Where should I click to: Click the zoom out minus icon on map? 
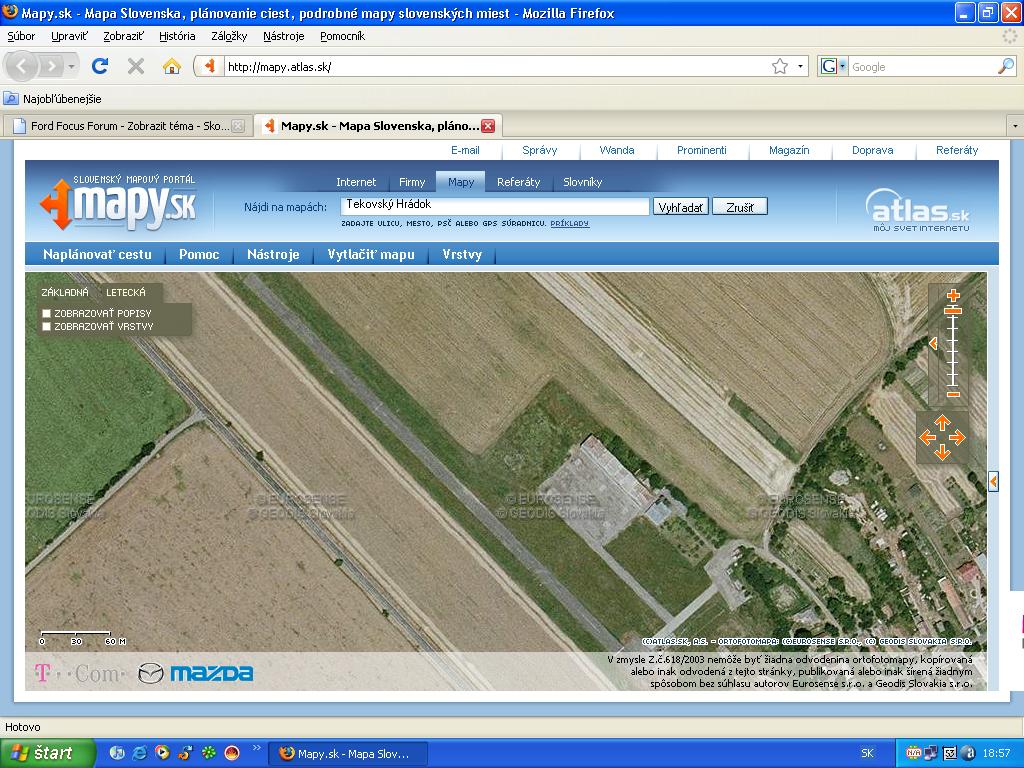[953, 394]
